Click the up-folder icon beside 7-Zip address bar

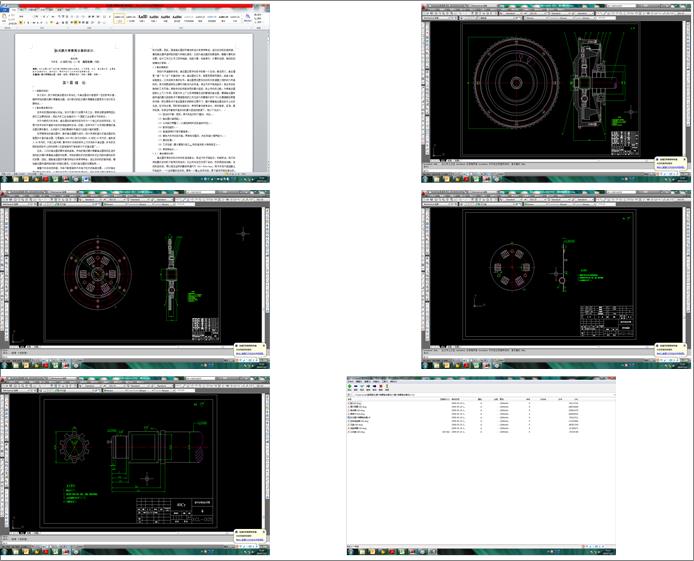349,395
